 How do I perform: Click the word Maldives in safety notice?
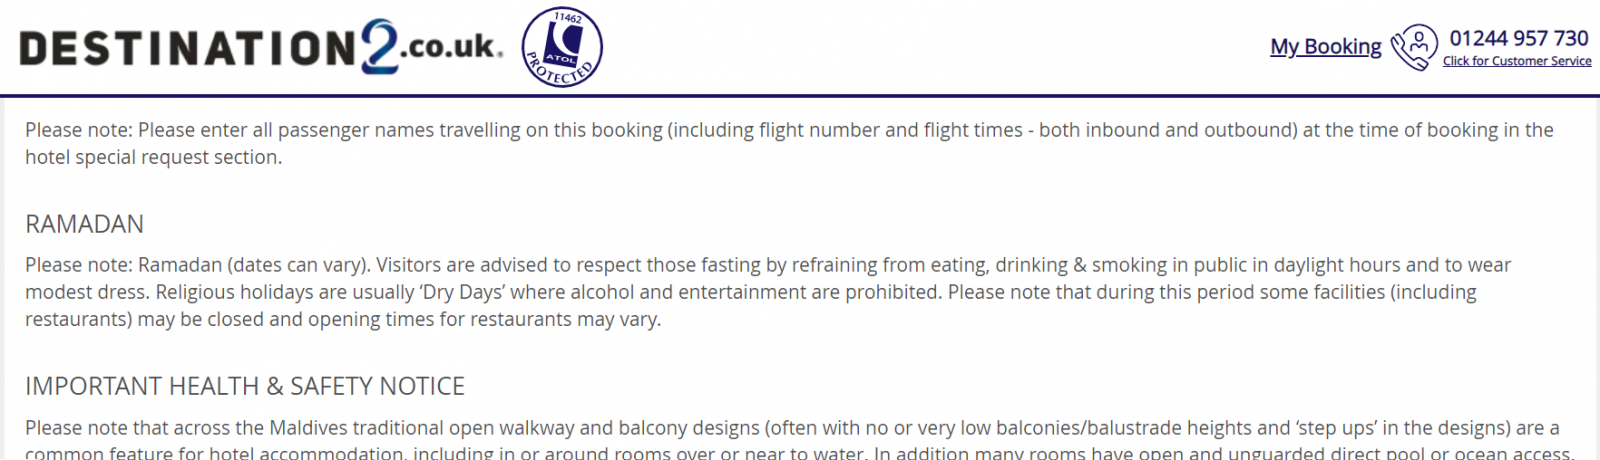306,428
